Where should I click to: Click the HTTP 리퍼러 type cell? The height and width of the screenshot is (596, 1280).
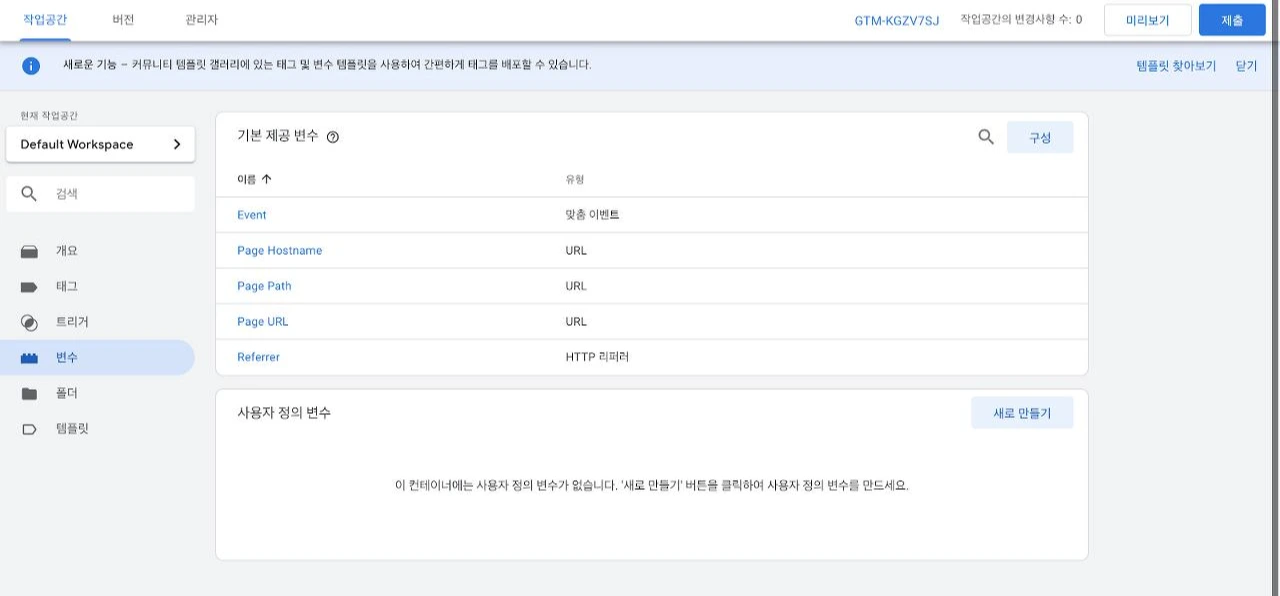(597, 357)
